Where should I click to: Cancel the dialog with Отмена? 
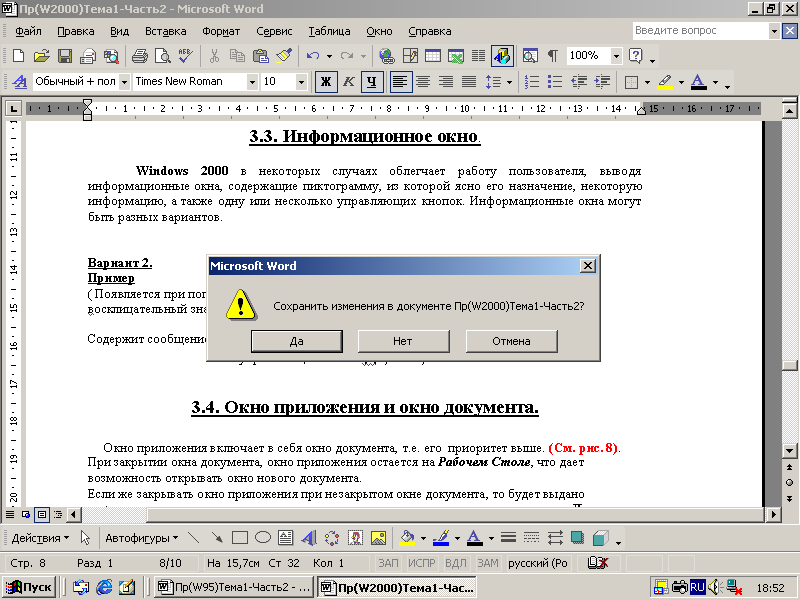tap(511, 341)
